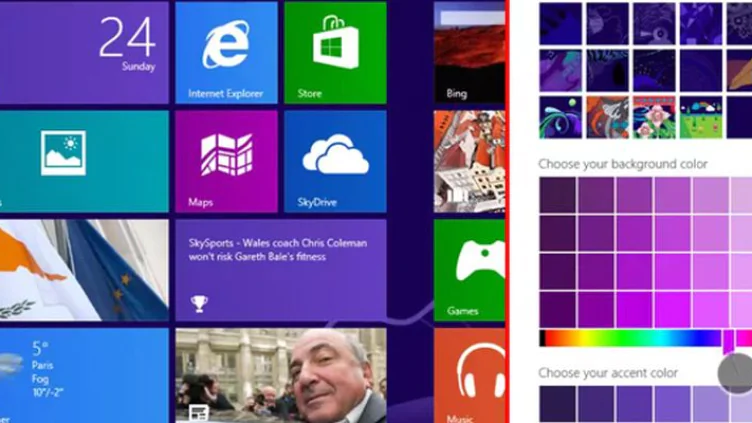Open the News tile with man's photo

tap(281, 376)
